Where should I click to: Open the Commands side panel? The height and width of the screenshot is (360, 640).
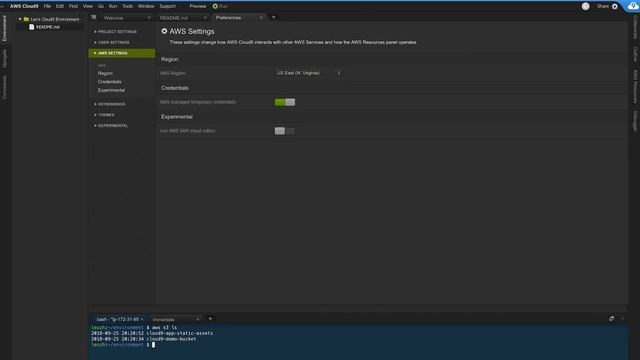tap(4, 87)
